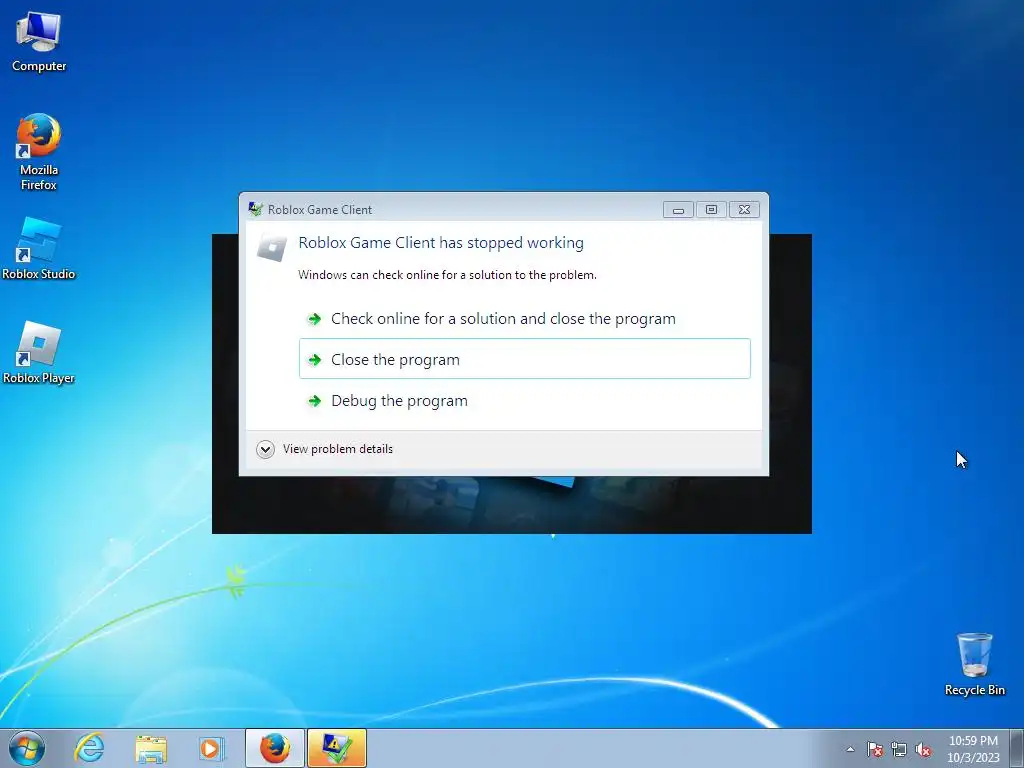Screen dimensions: 1024x768
Task: Close the Roblox Game Client dialog
Action: point(744,210)
